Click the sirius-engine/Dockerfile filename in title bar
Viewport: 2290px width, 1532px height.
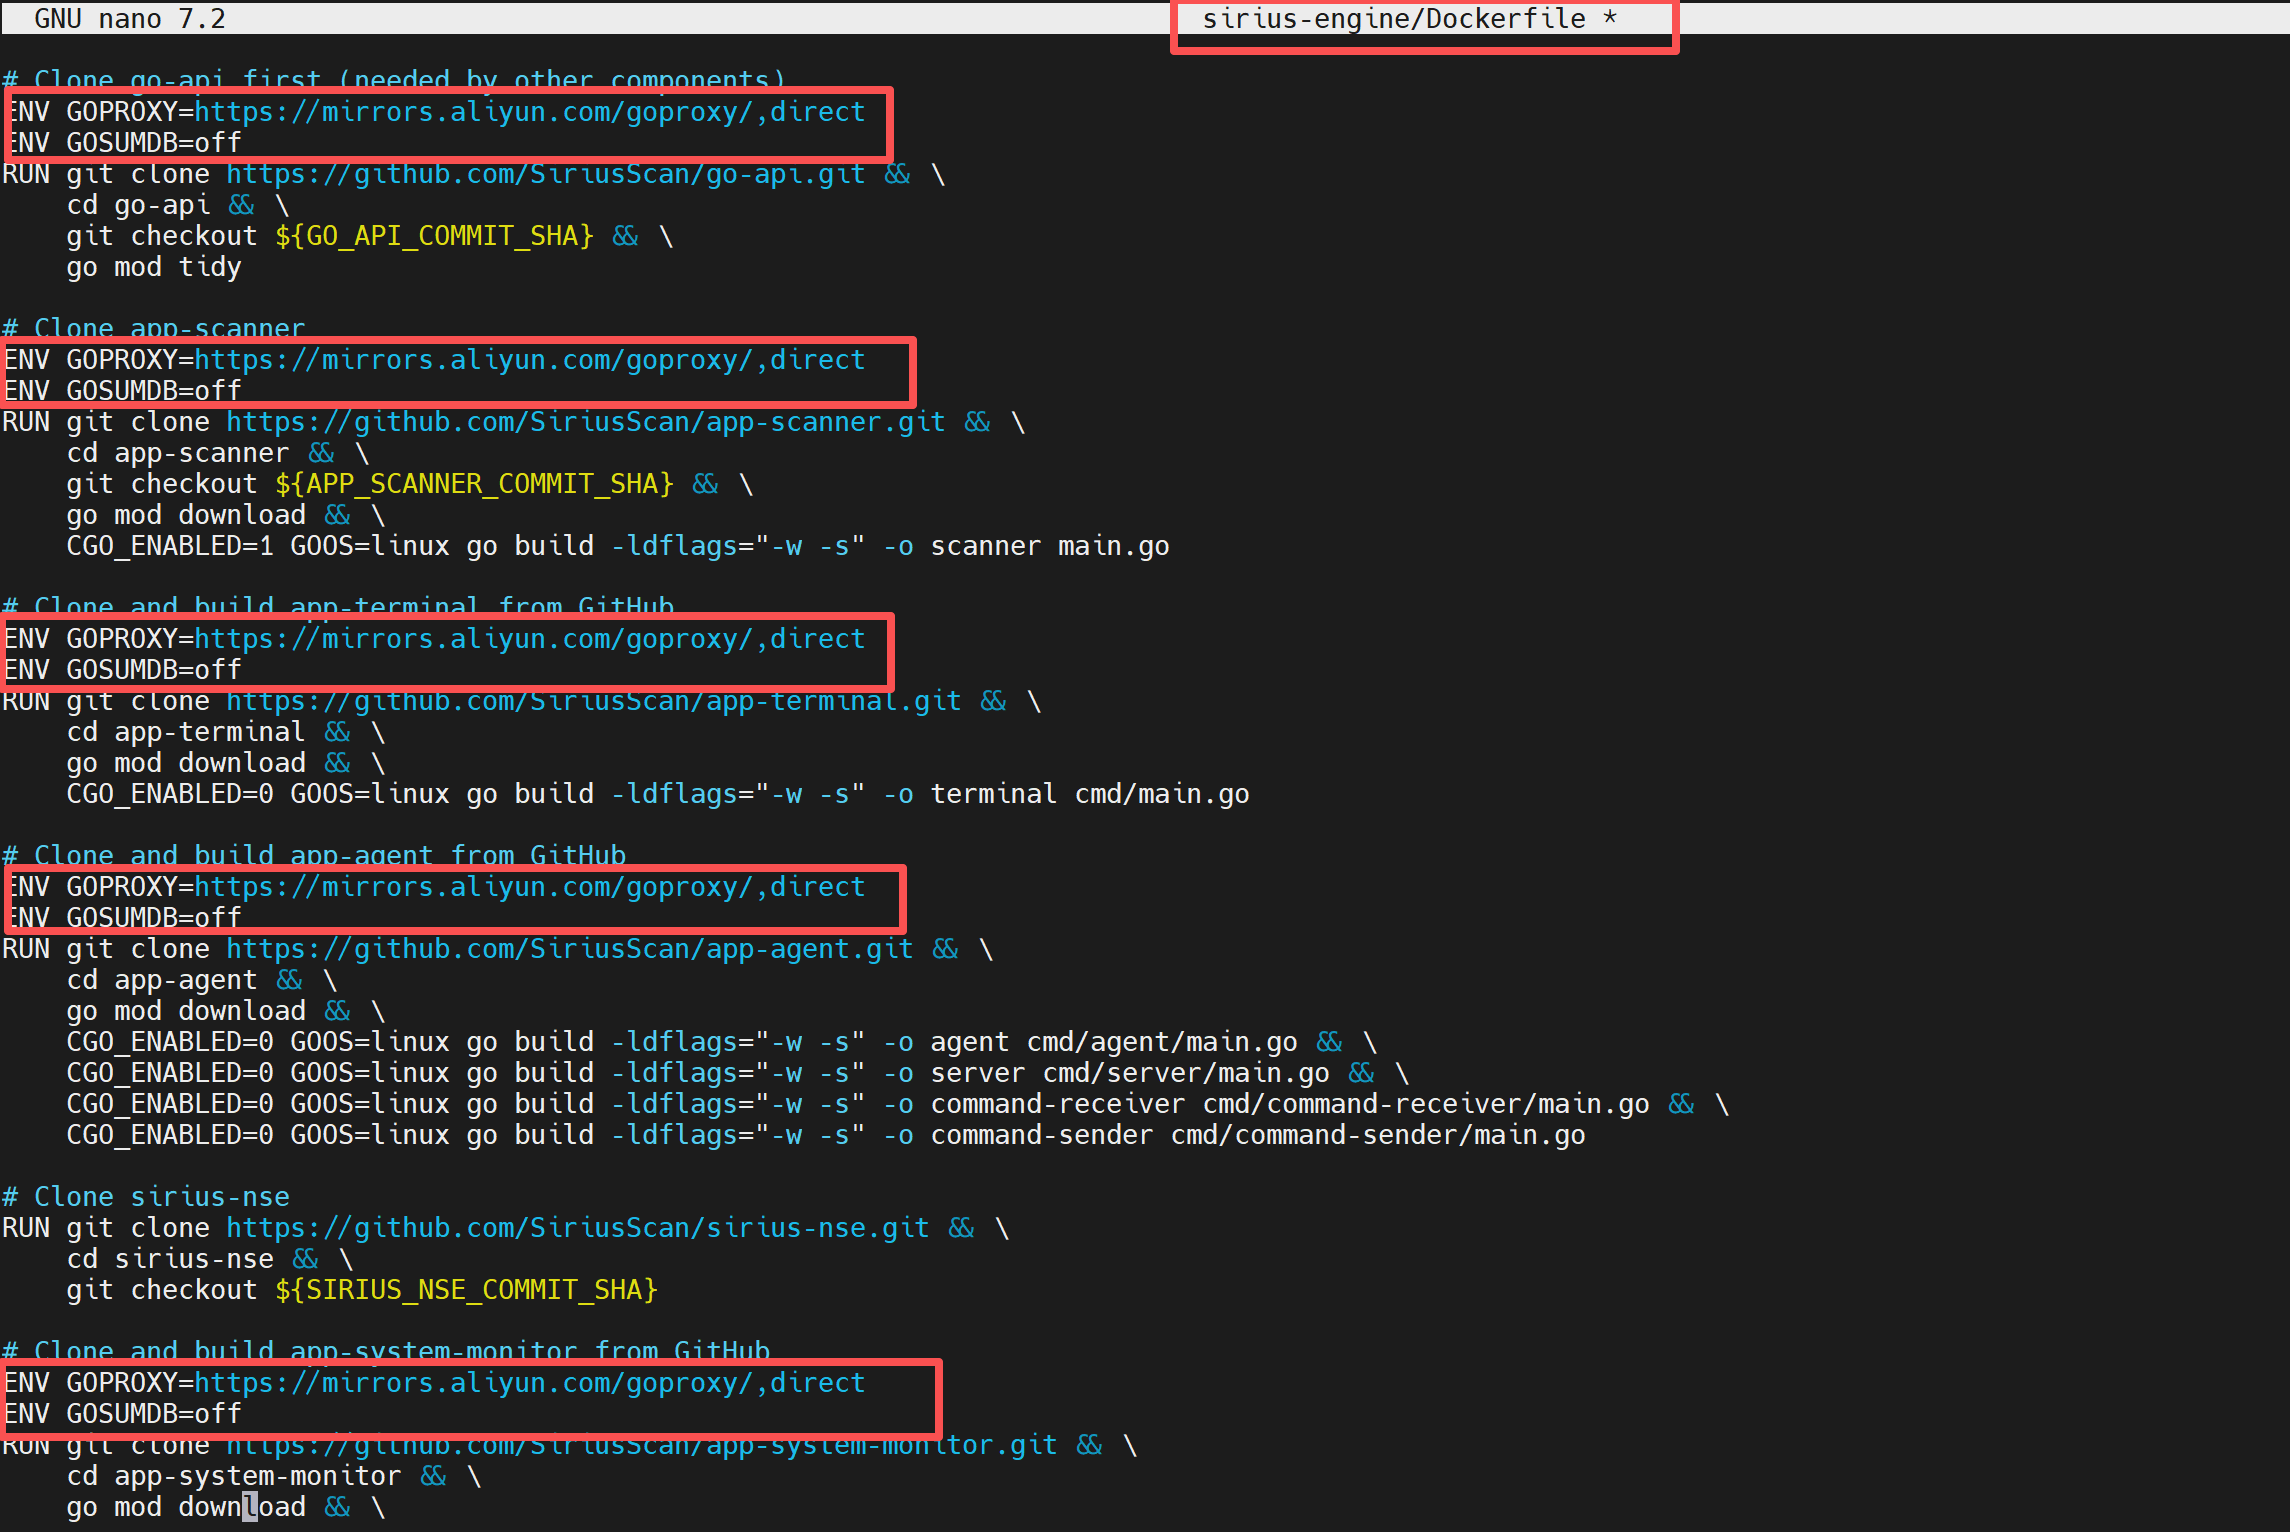click(1394, 19)
